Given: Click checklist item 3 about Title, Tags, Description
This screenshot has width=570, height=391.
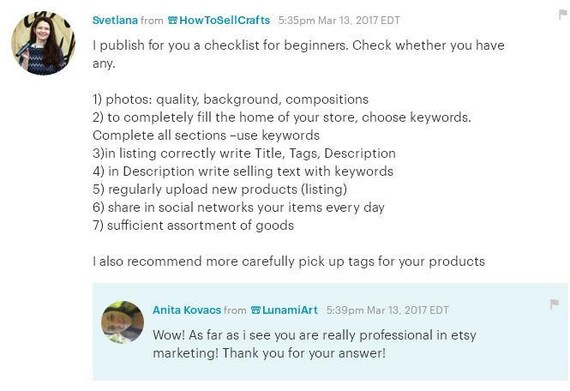Looking at the screenshot, I should pyautogui.click(x=244, y=153).
